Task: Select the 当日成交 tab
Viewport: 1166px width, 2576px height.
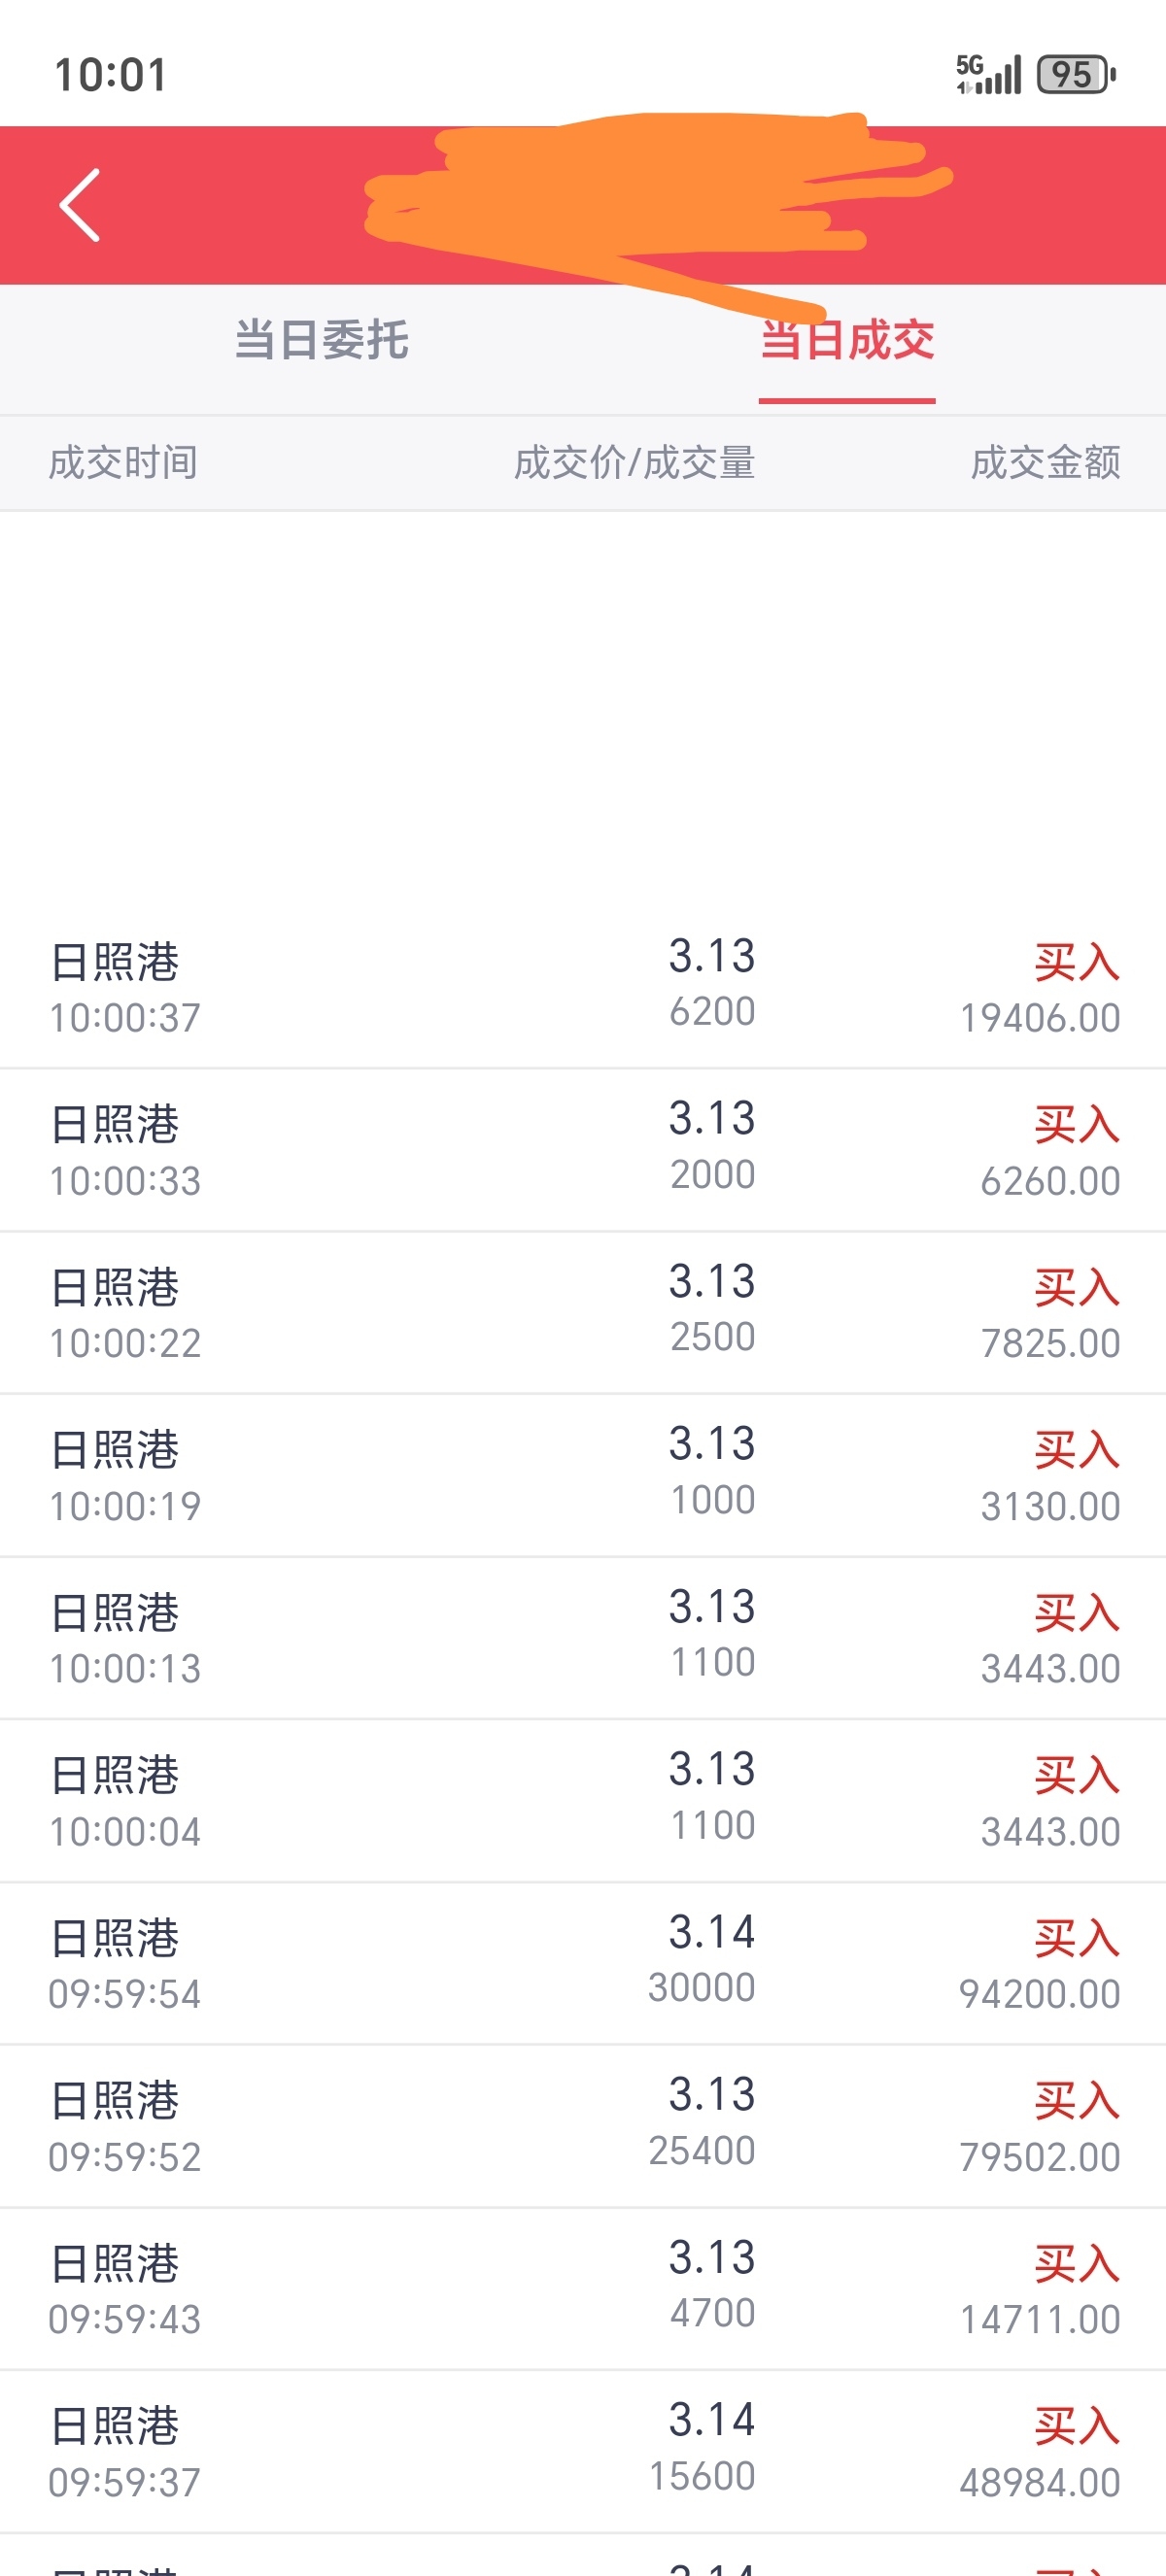Action: (x=847, y=340)
